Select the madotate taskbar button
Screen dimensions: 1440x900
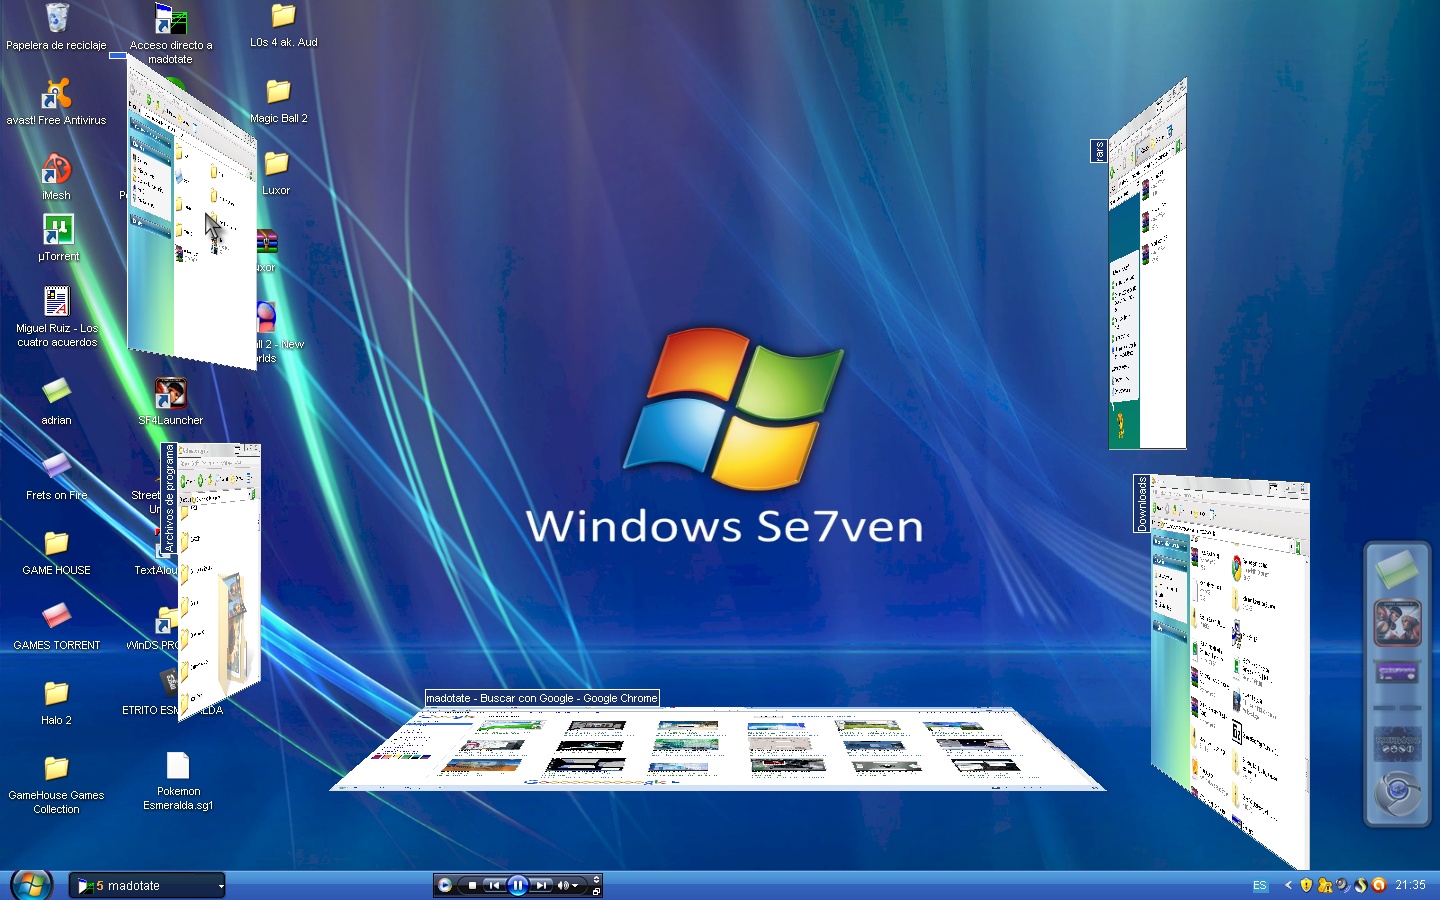[147, 885]
